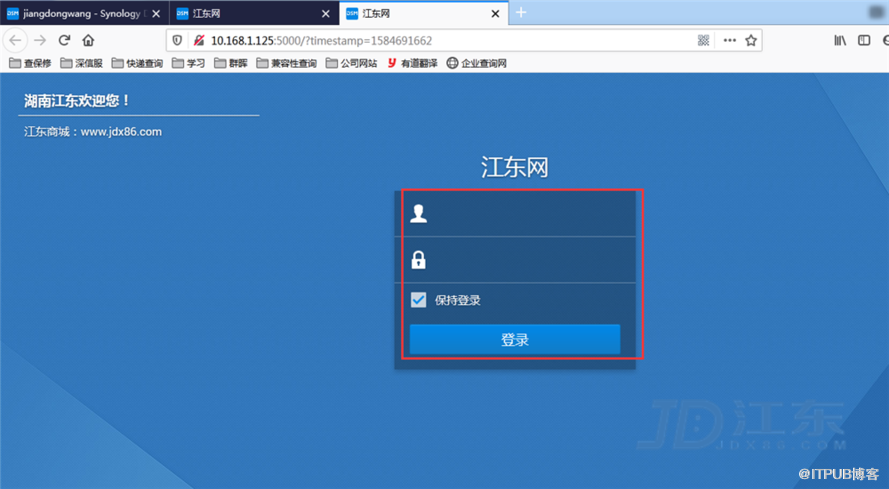Screen dimensions: 889x489
Task: Open the 公司网站 bookmark folder
Action: coord(352,63)
